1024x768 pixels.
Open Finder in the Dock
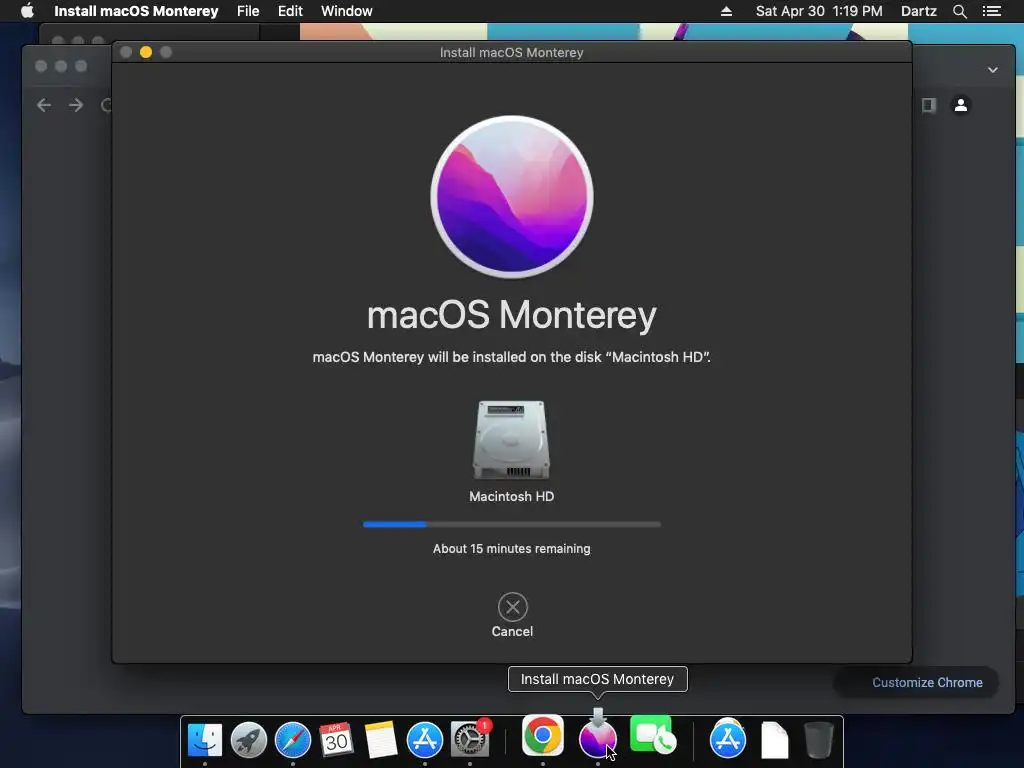pos(204,740)
